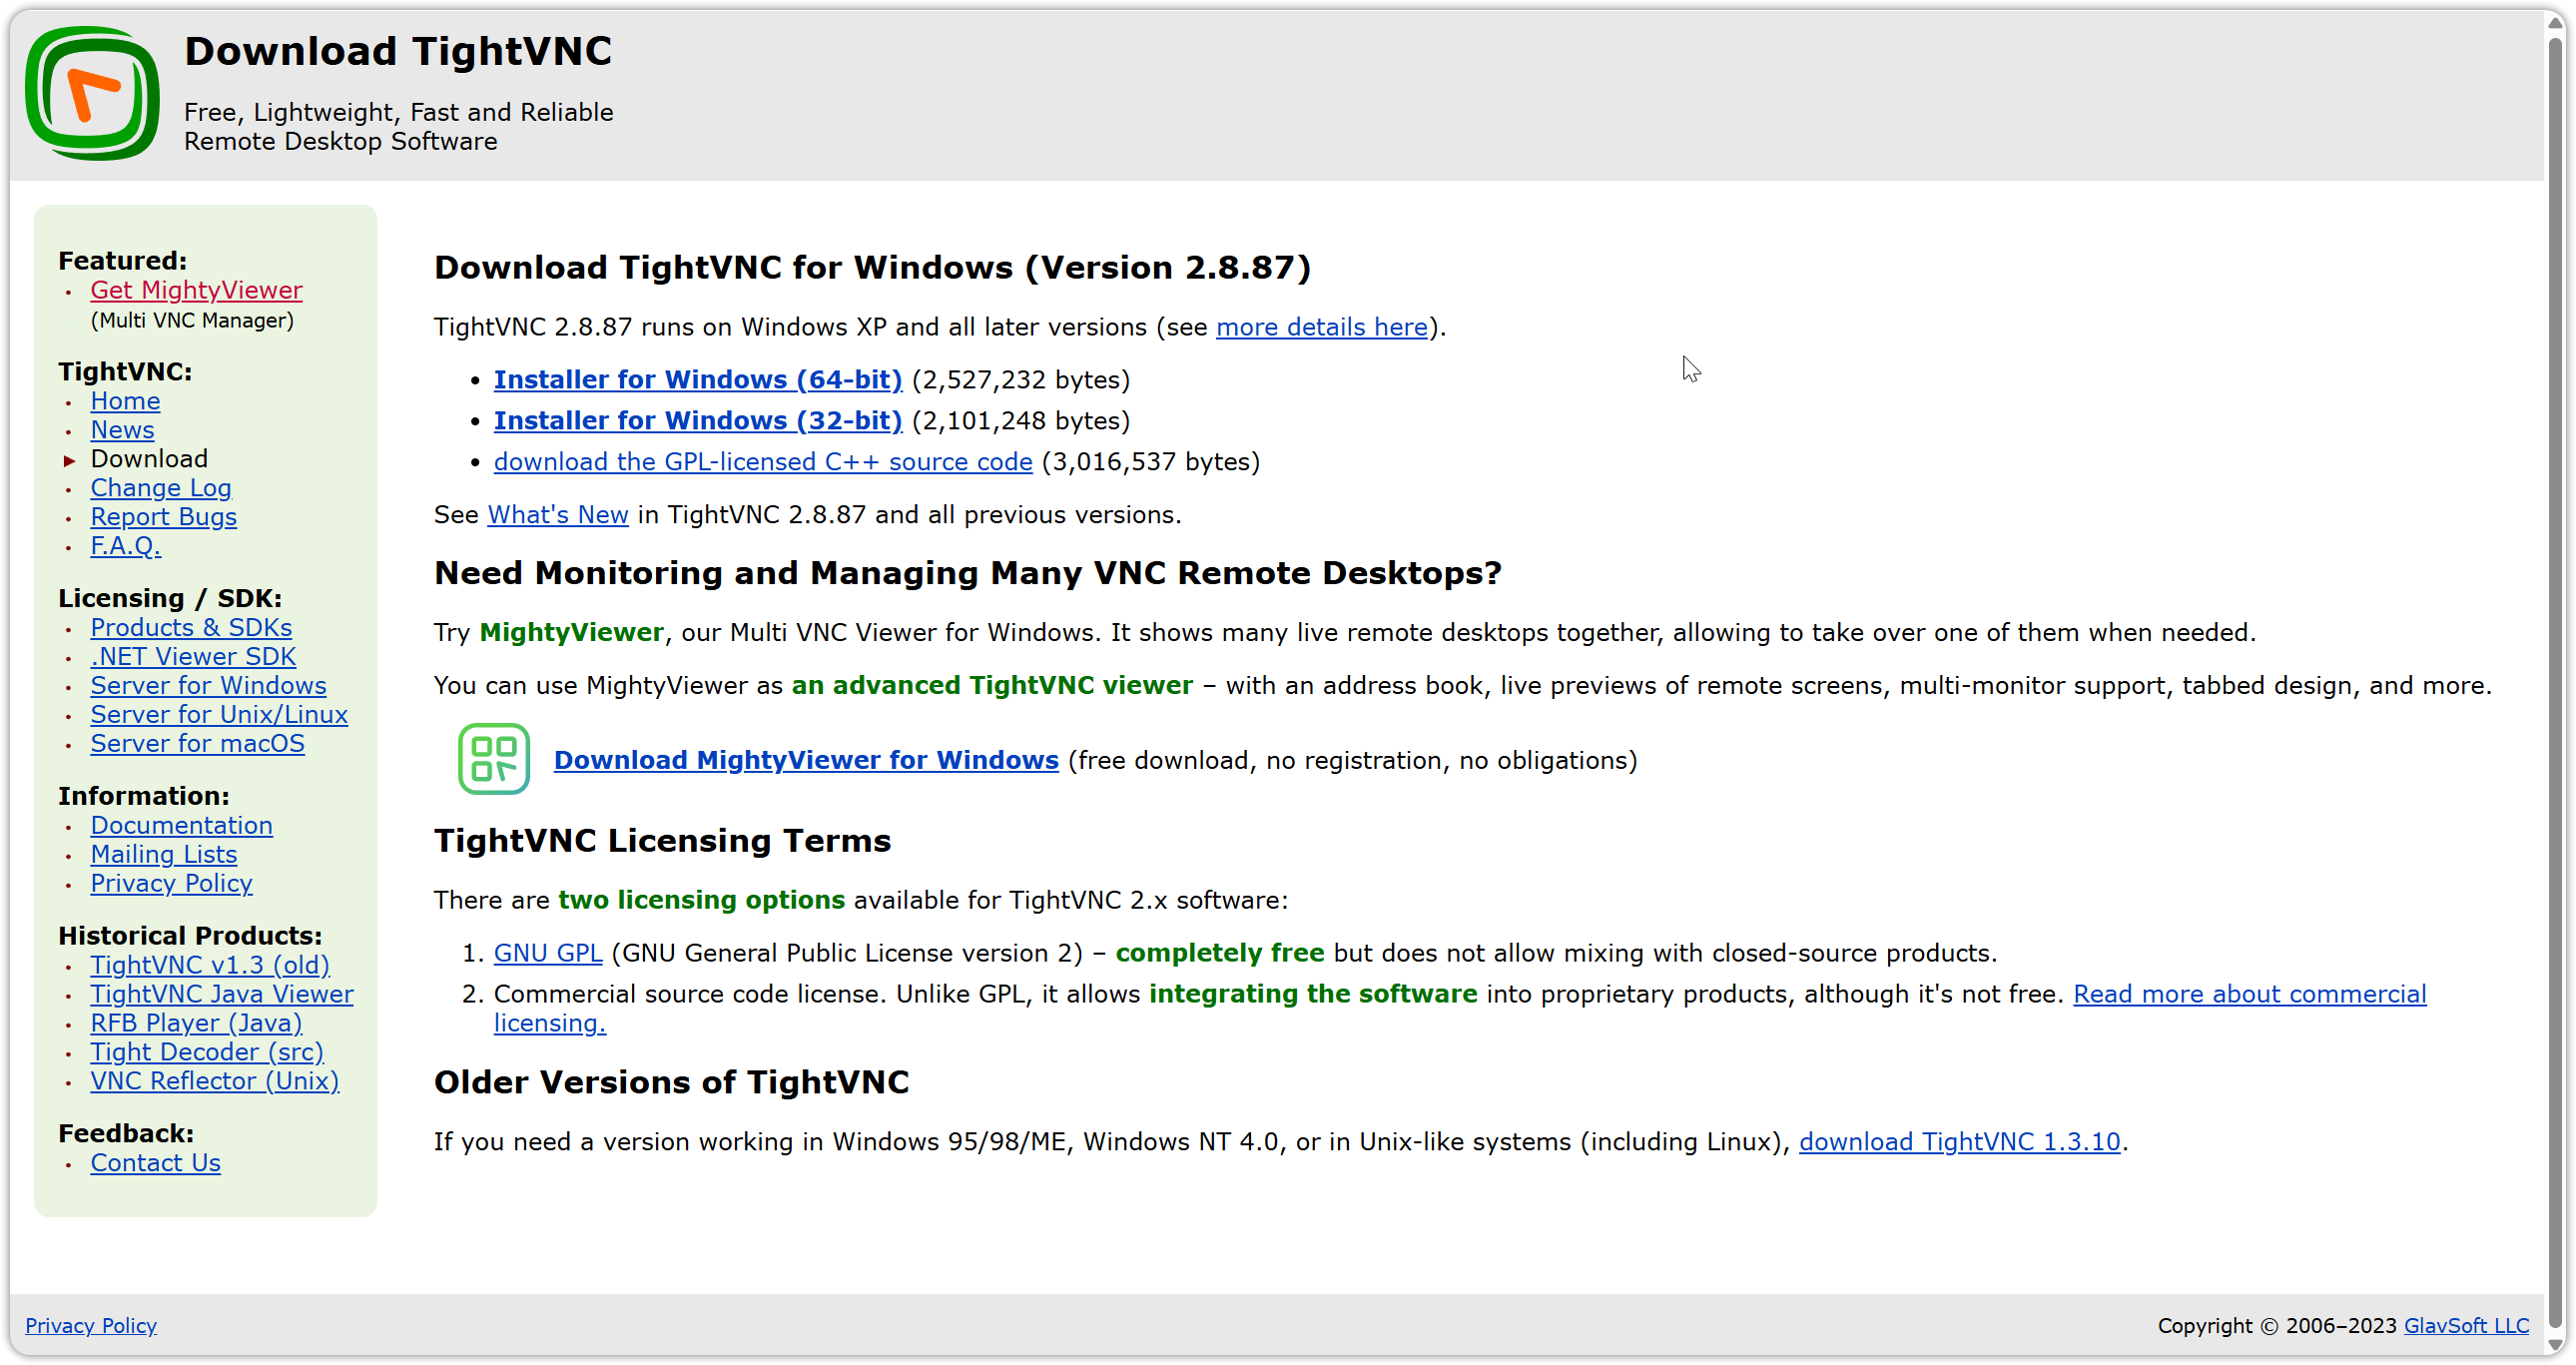Open VNC Reflector (Unix) link
This screenshot has height=1365, width=2576.
point(214,1082)
